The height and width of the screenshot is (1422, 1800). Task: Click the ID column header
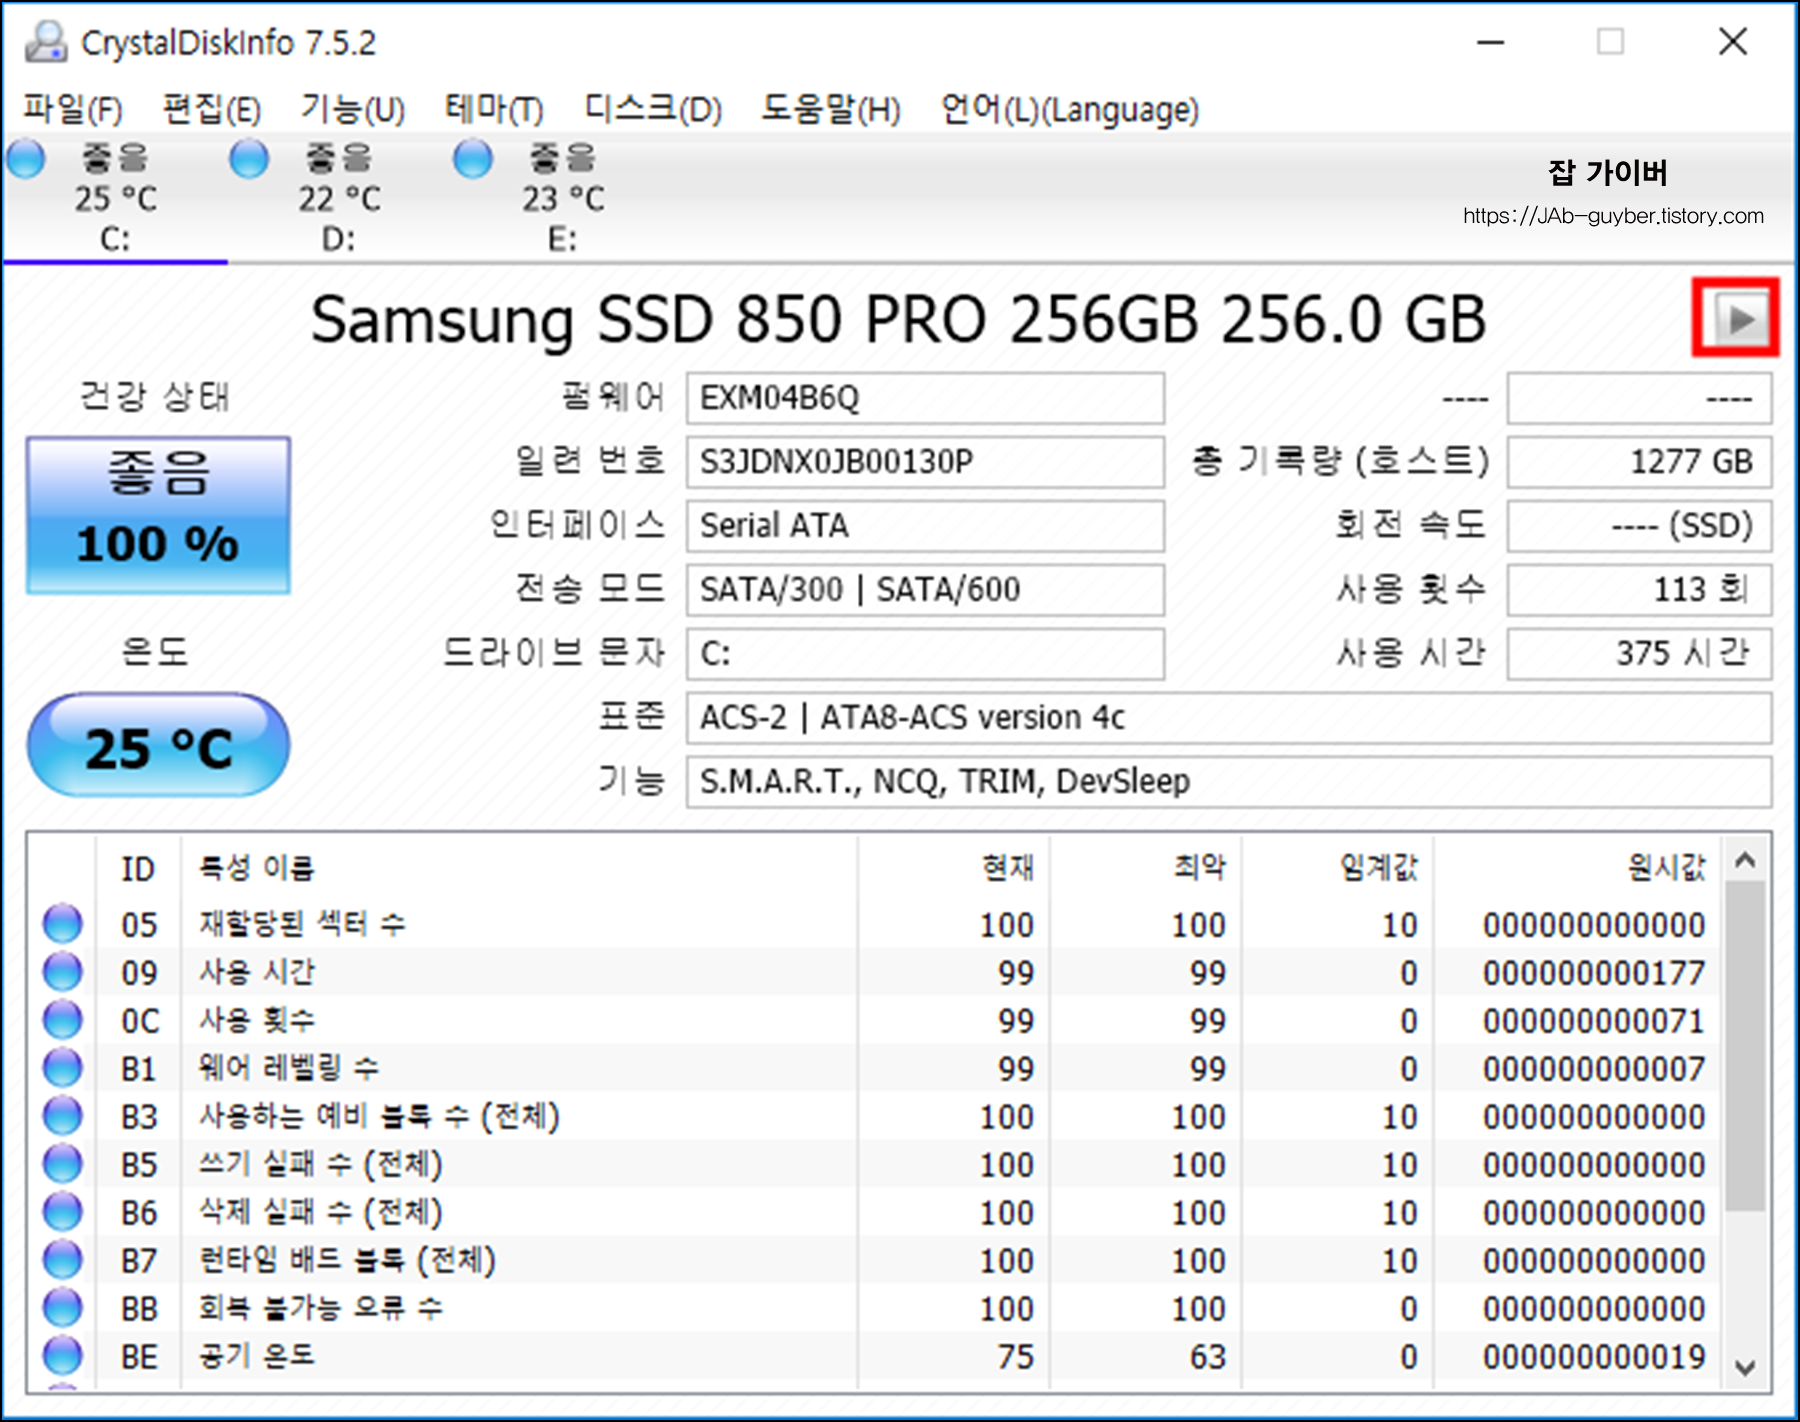pos(139,868)
